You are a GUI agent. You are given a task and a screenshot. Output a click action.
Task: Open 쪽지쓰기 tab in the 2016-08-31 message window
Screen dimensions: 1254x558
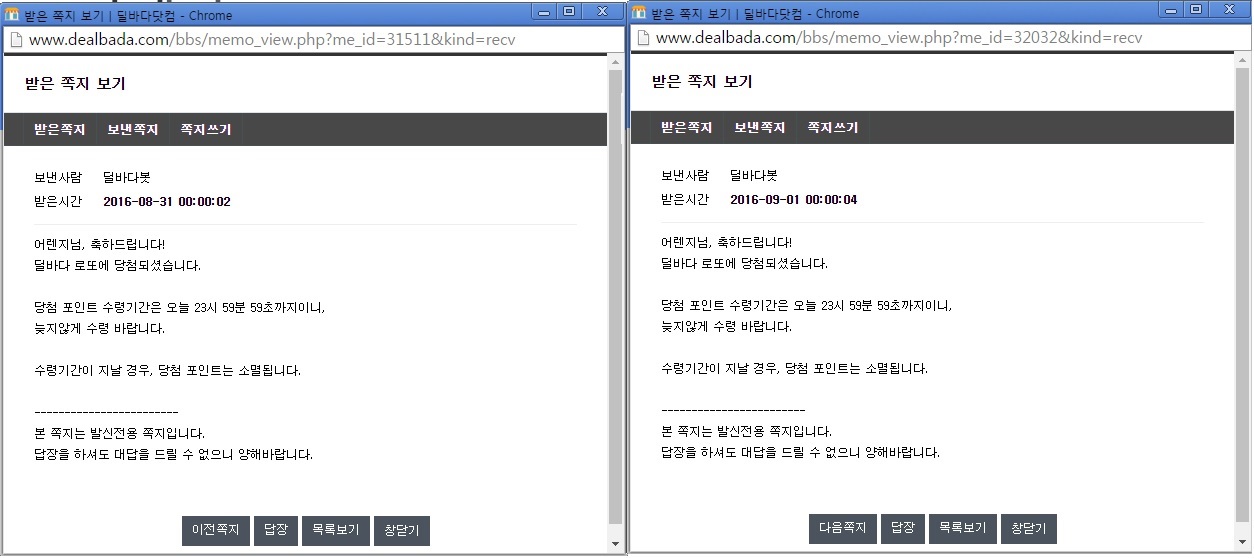[206, 130]
